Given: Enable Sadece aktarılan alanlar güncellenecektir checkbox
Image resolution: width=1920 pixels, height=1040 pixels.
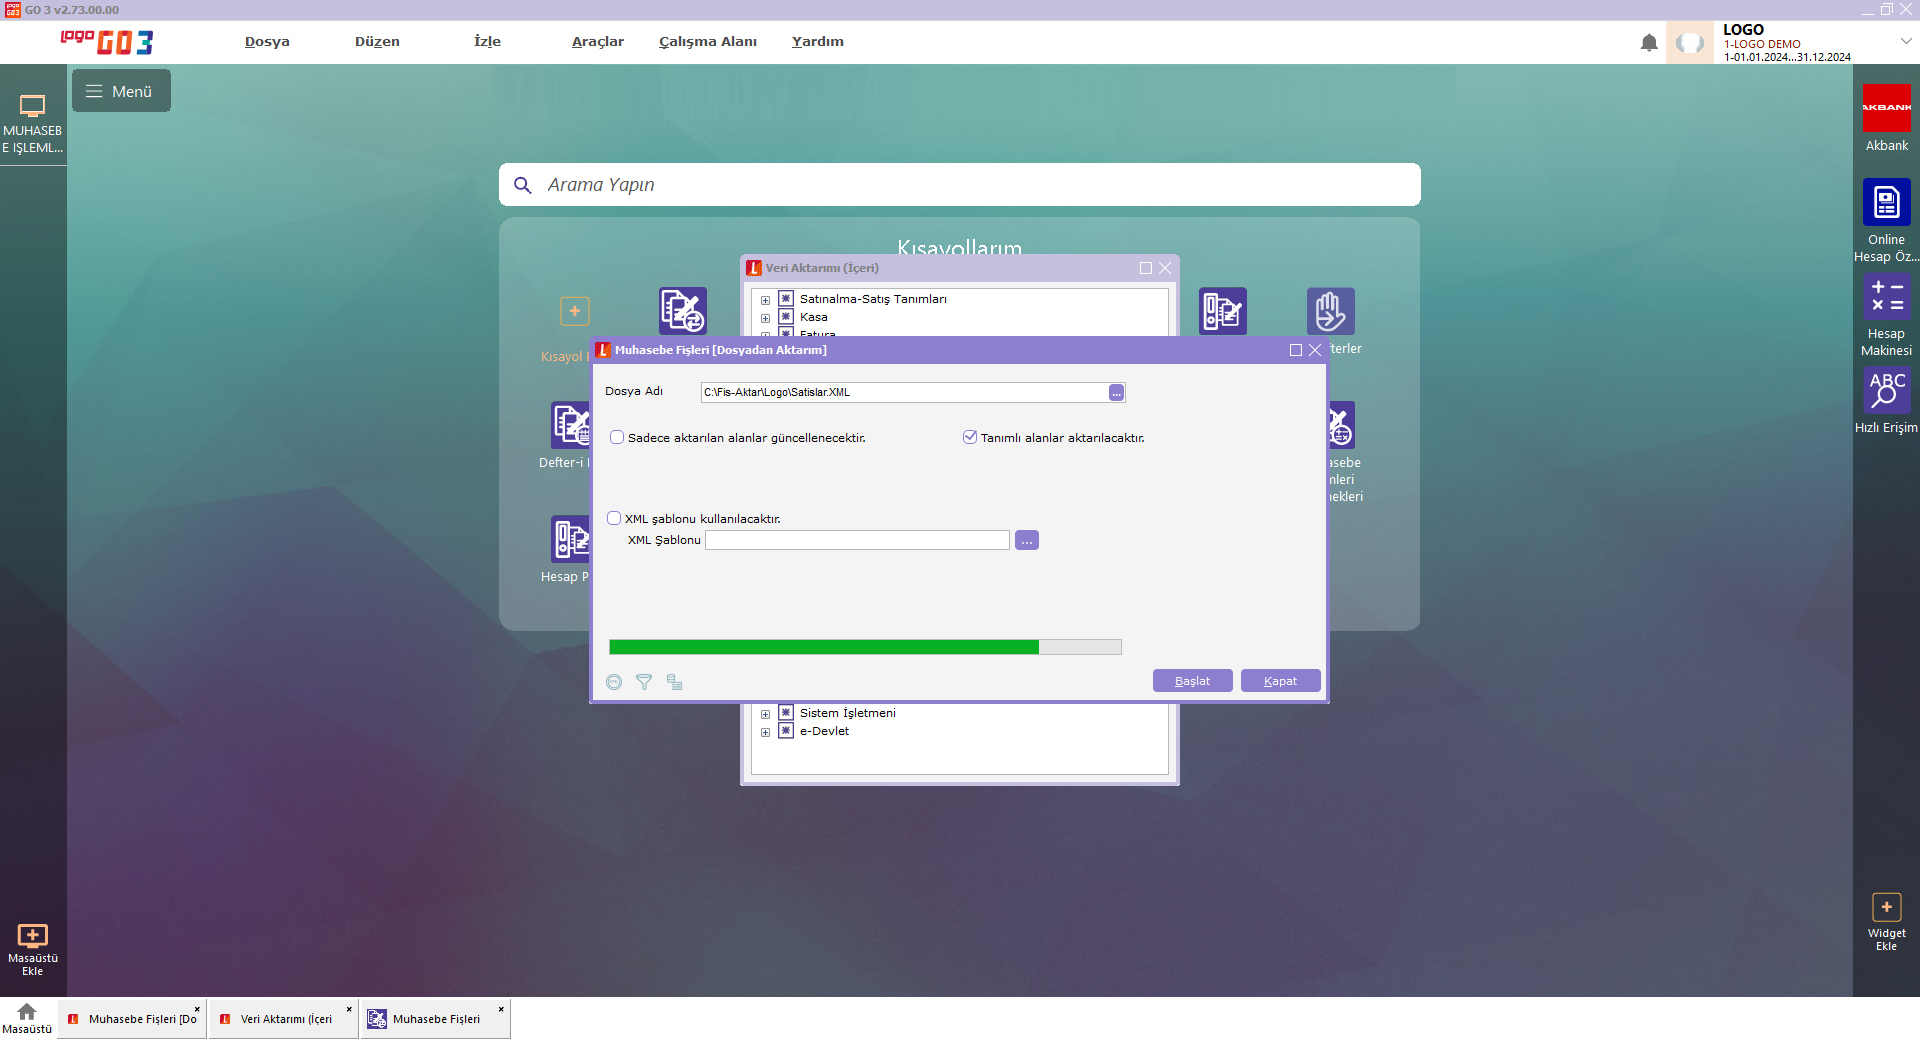Looking at the screenshot, I should (617, 438).
